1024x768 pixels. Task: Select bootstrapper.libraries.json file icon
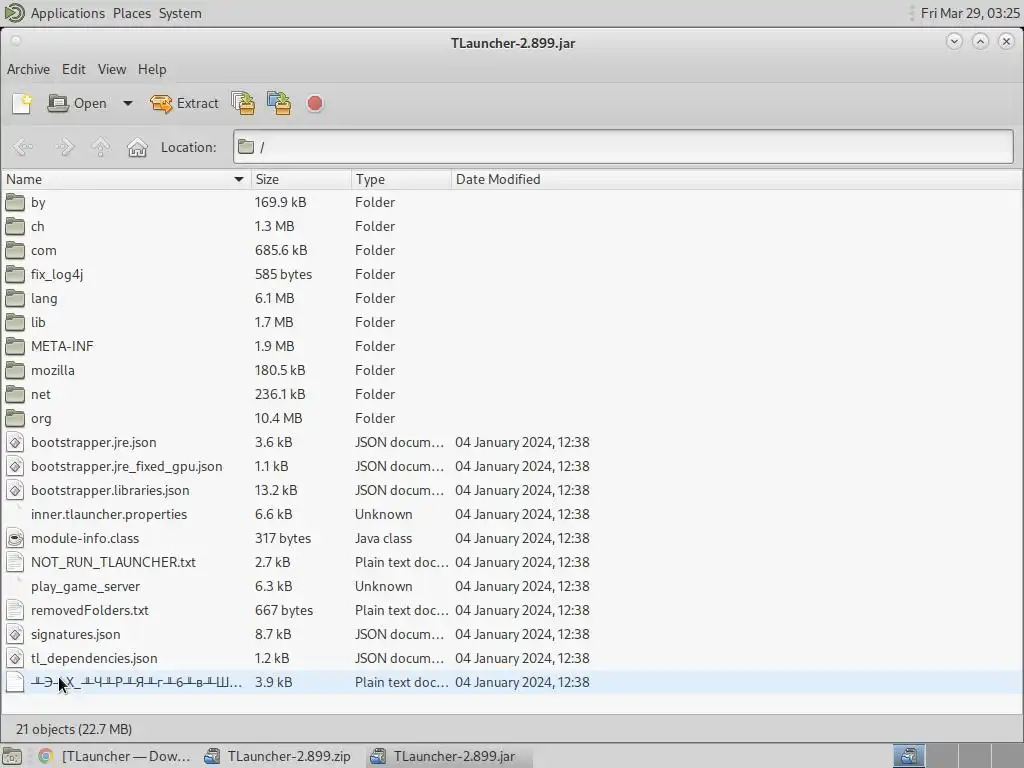click(15, 490)
